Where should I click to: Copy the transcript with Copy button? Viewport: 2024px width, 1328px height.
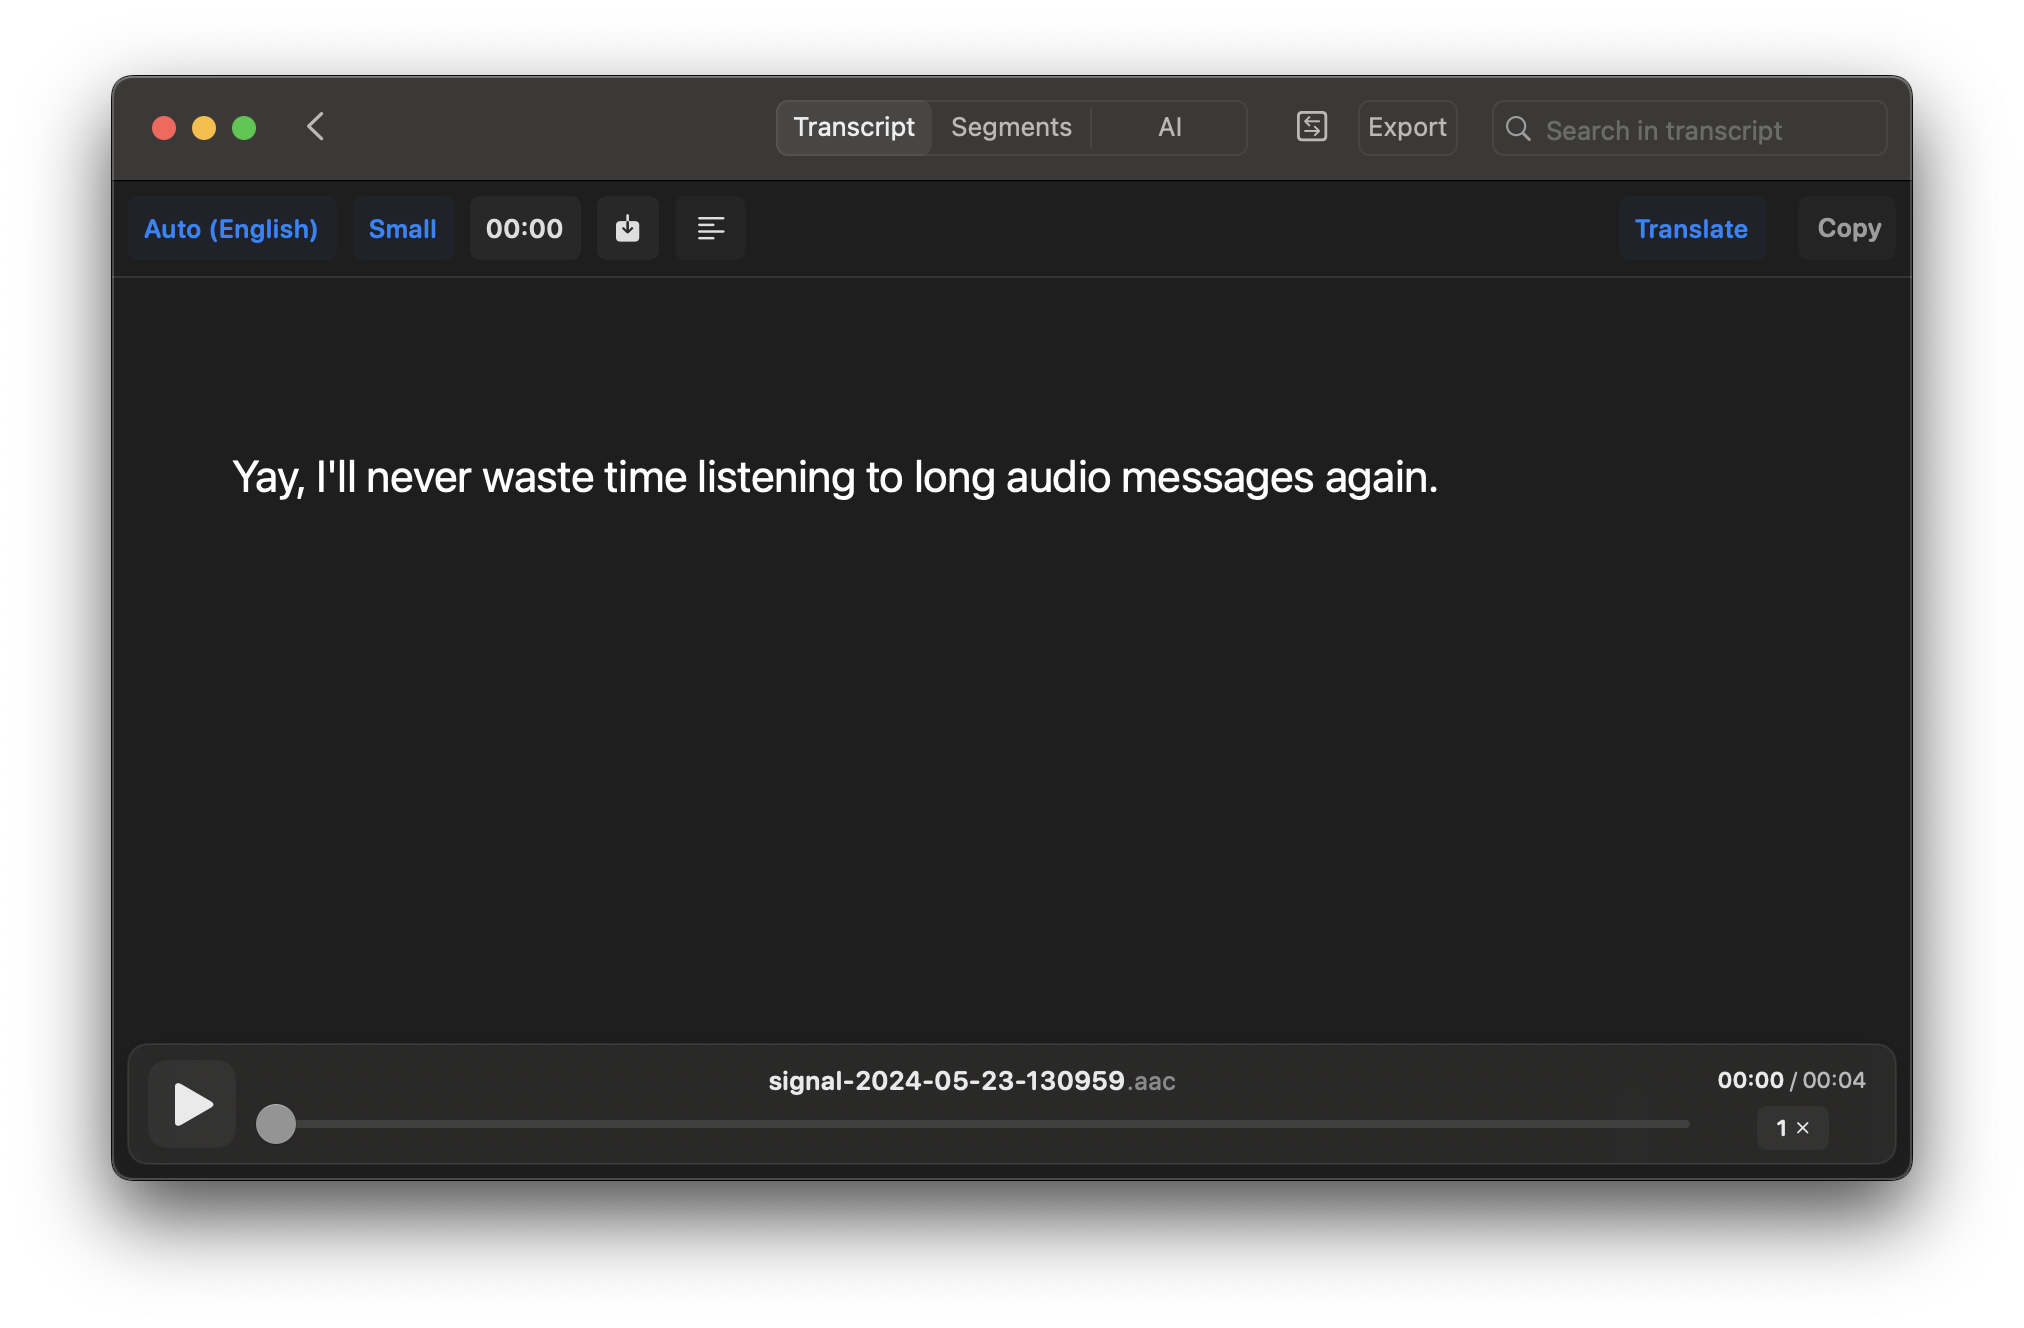(1848, 229)
